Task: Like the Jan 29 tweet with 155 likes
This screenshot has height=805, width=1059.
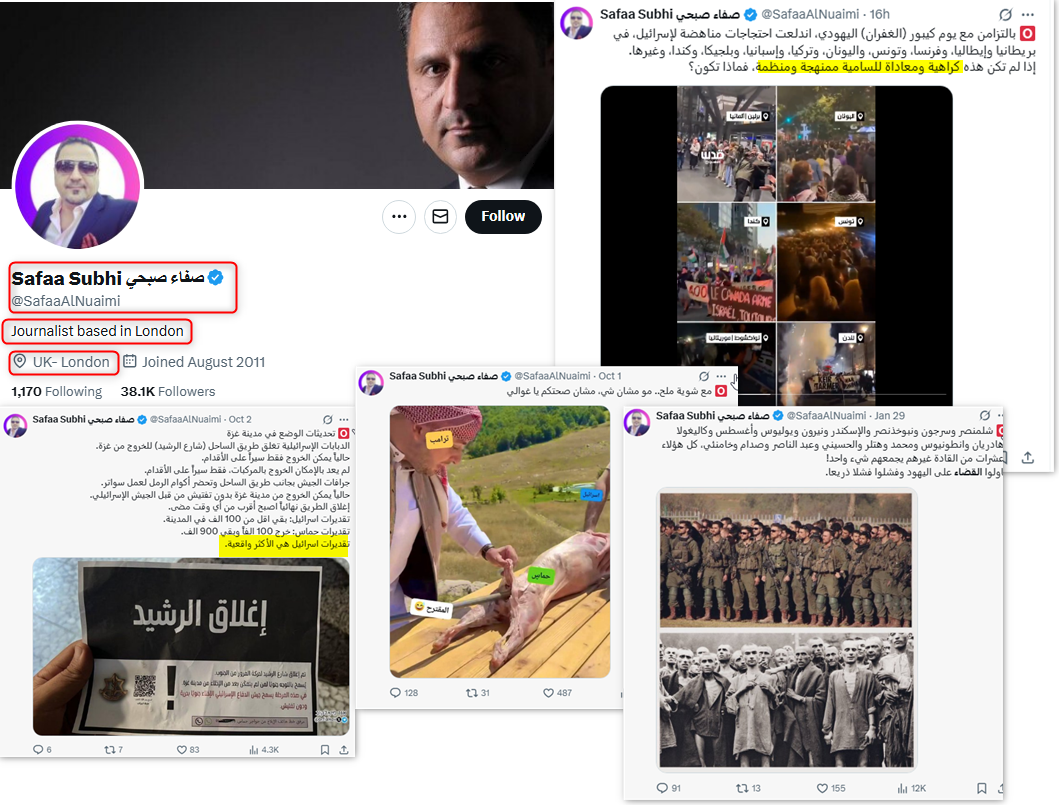Action: tap(831, 788)
